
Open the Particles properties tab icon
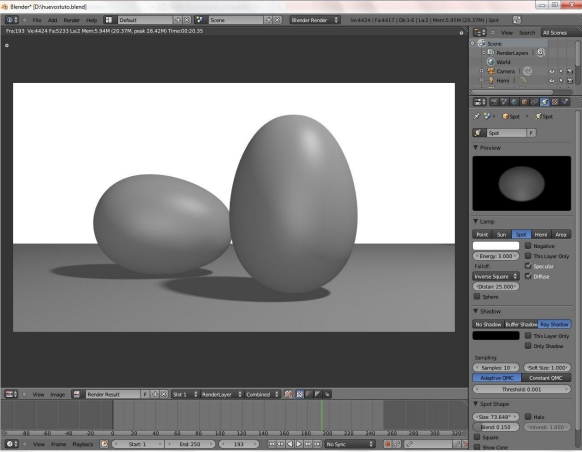565,102
